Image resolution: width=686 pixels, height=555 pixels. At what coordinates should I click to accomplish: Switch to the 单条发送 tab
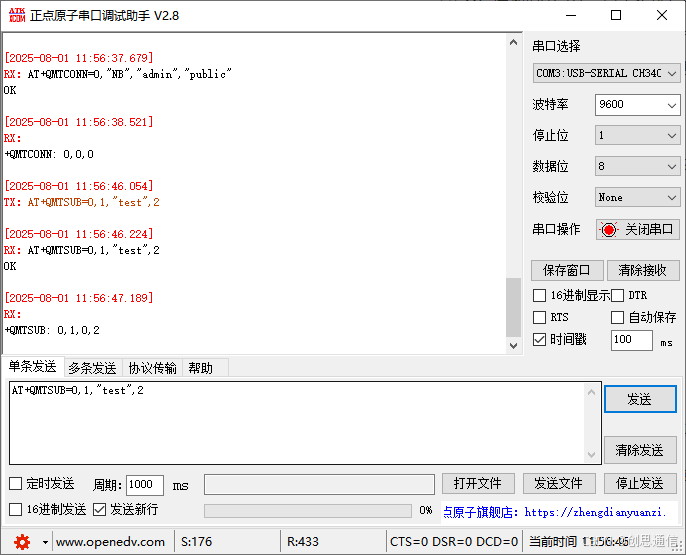(x=33, y=367)
